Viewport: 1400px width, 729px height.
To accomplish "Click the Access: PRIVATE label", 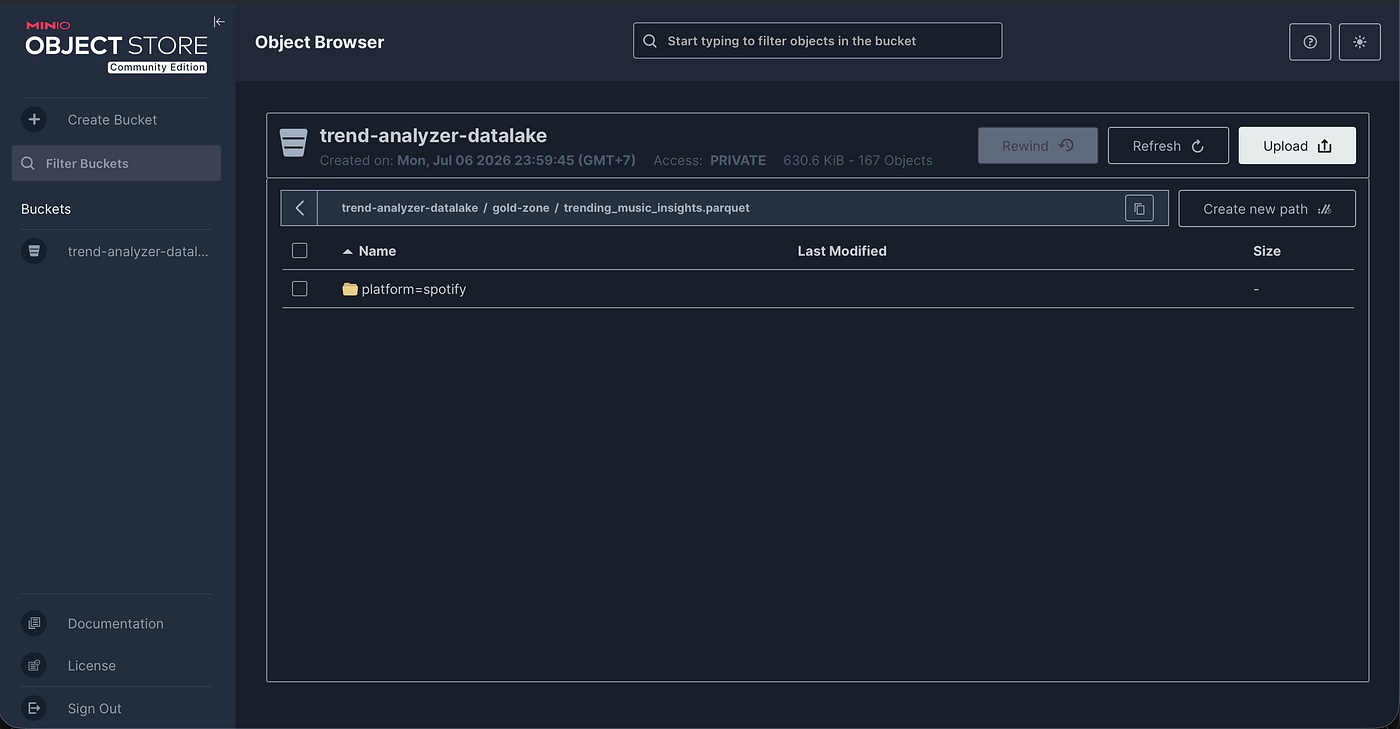I will pyautogui.click(x=710, y=160).
